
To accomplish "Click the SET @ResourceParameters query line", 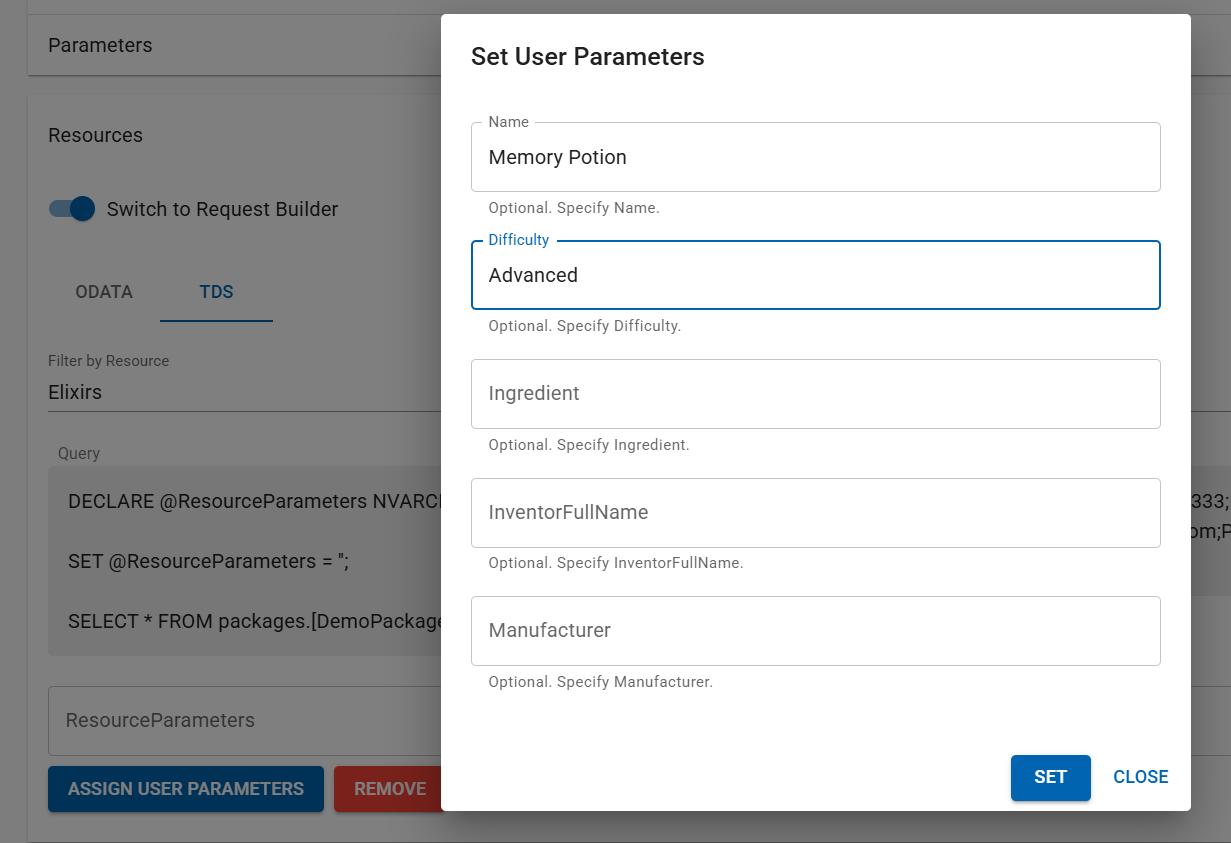I will coord(207,561).
